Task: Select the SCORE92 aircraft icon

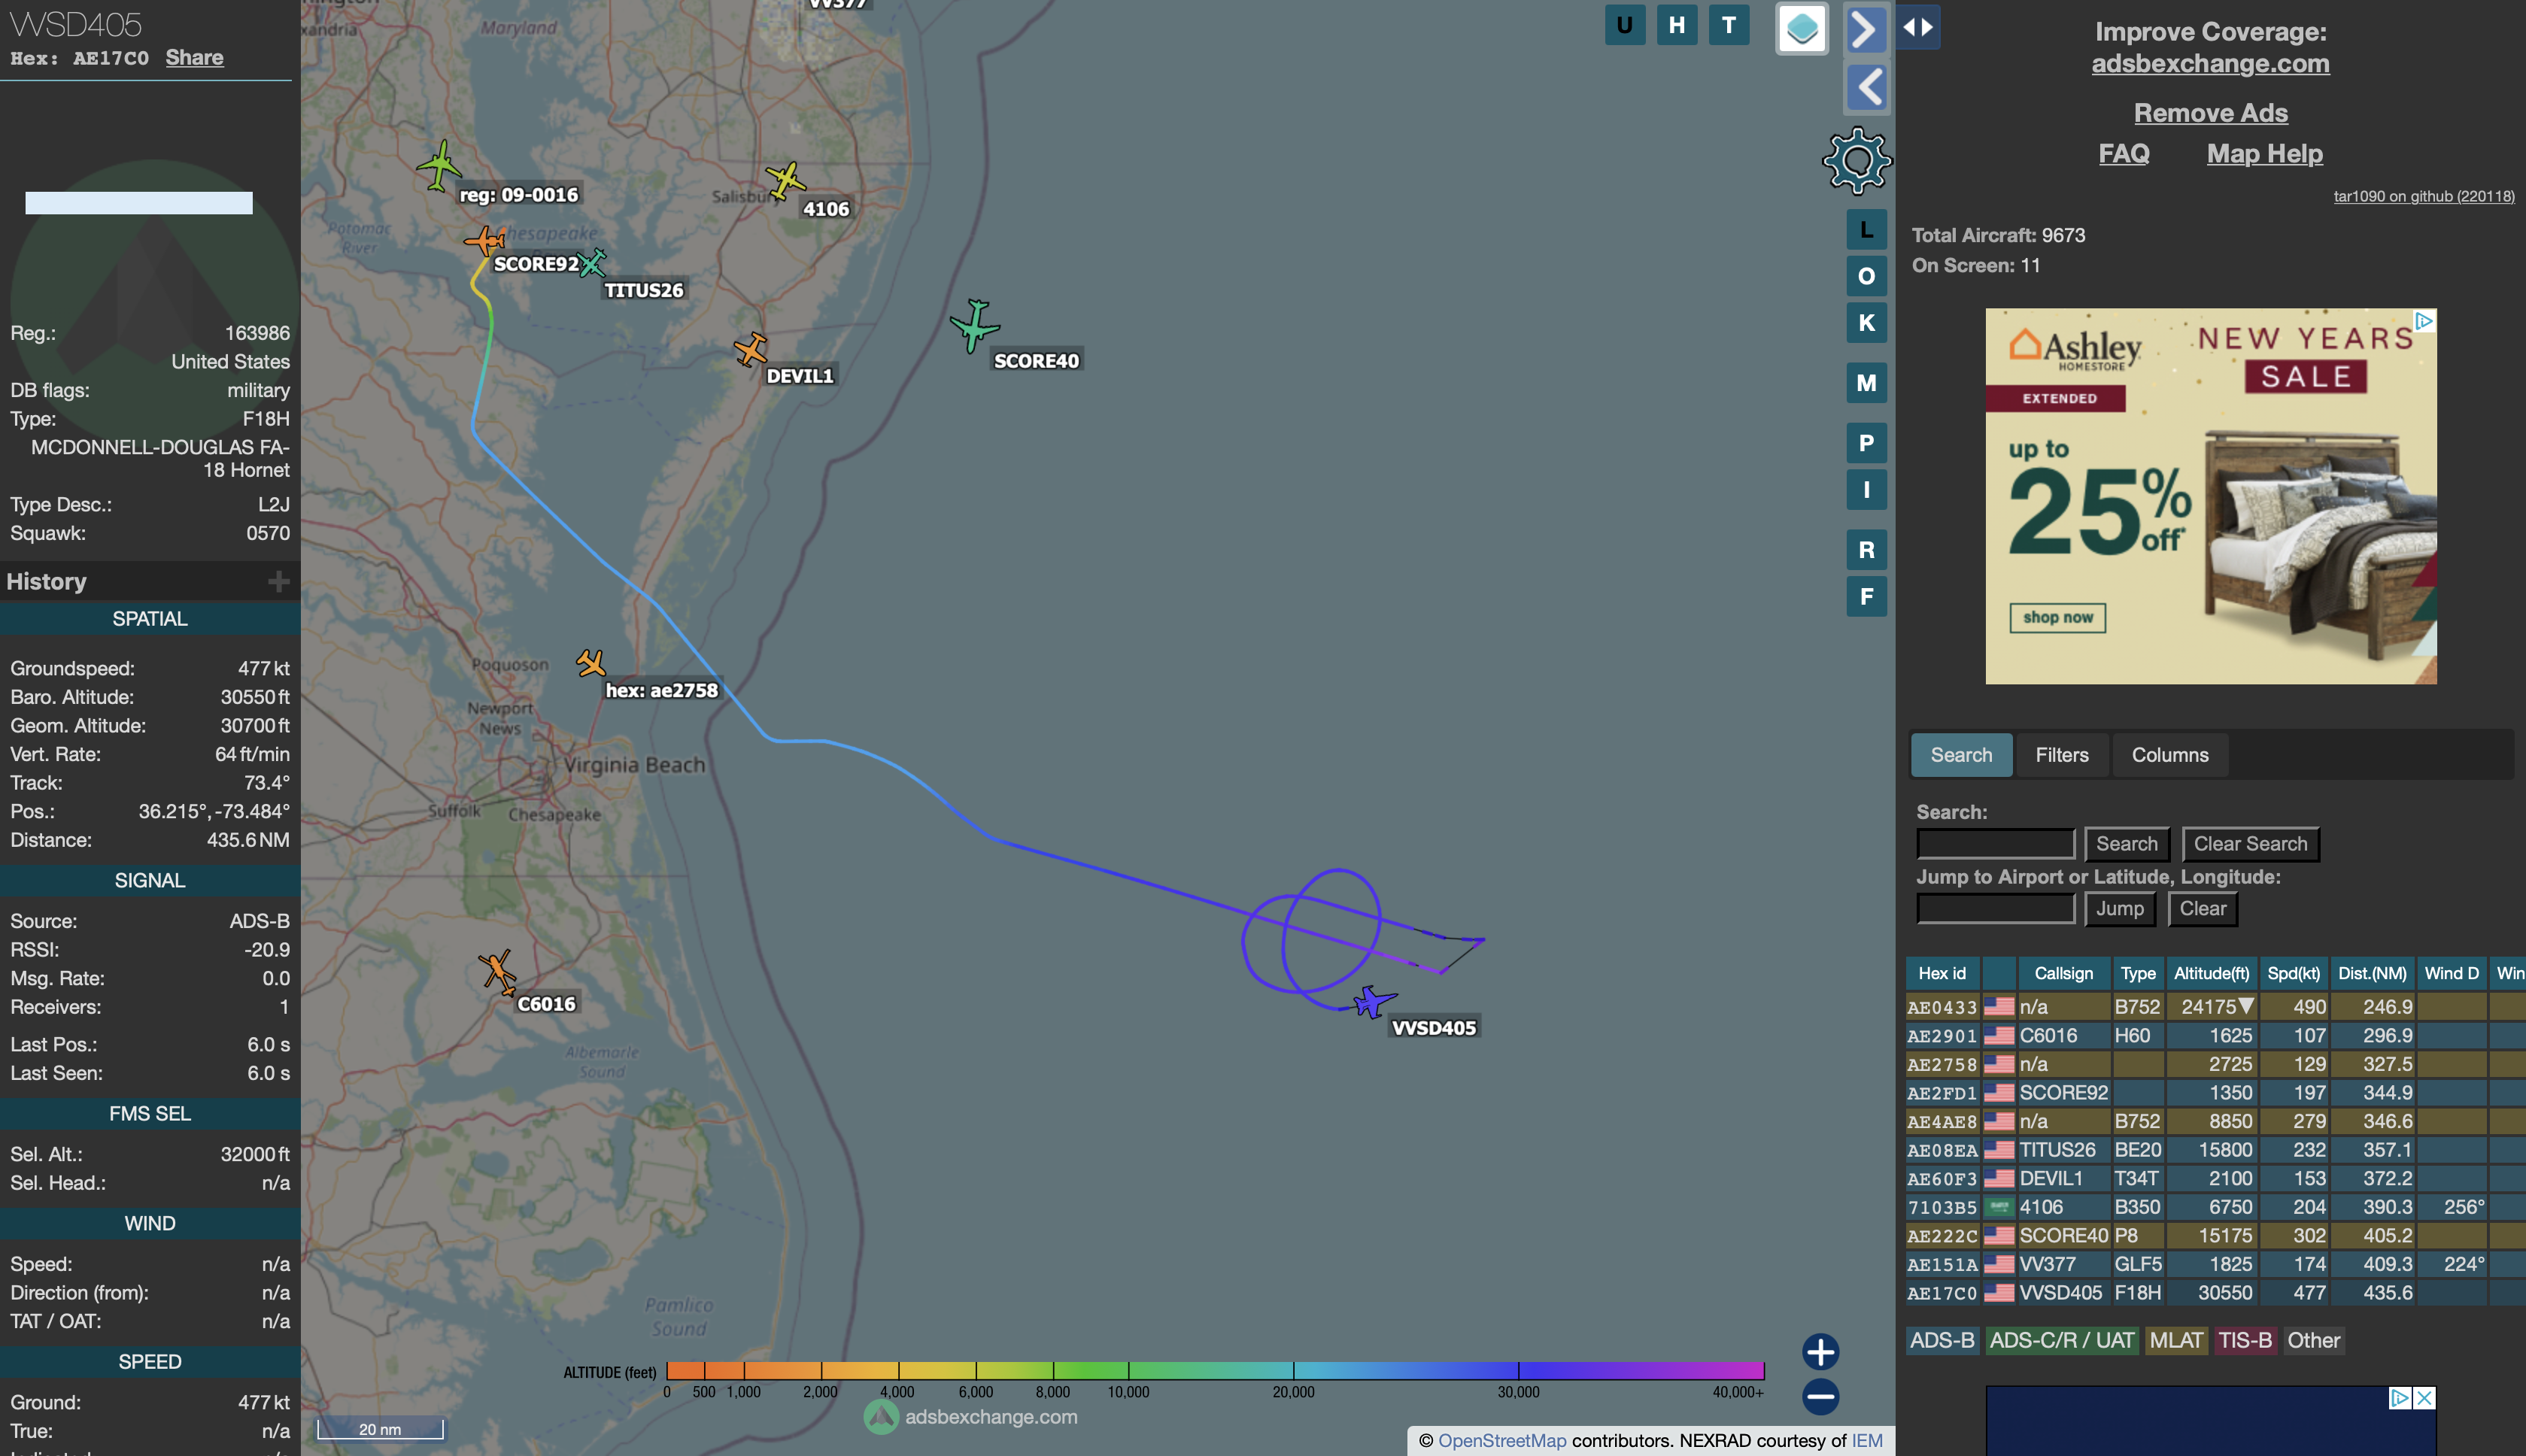Action: (484, 241)
